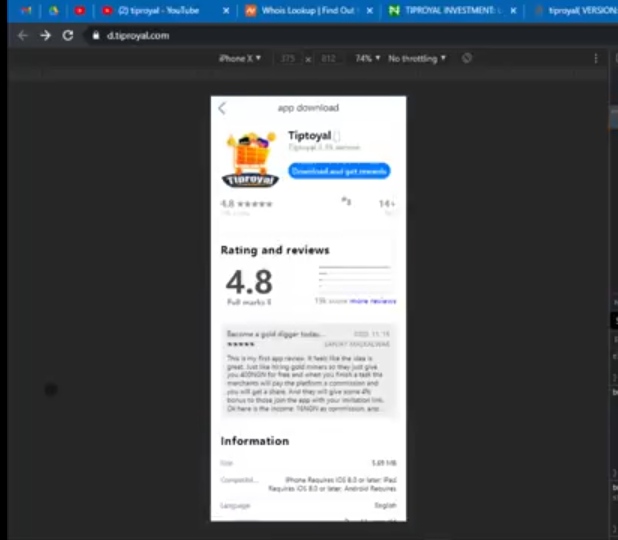Open the first YouTube pinned tab
Screen dimensions: 618x540
[x=80, y=11]
